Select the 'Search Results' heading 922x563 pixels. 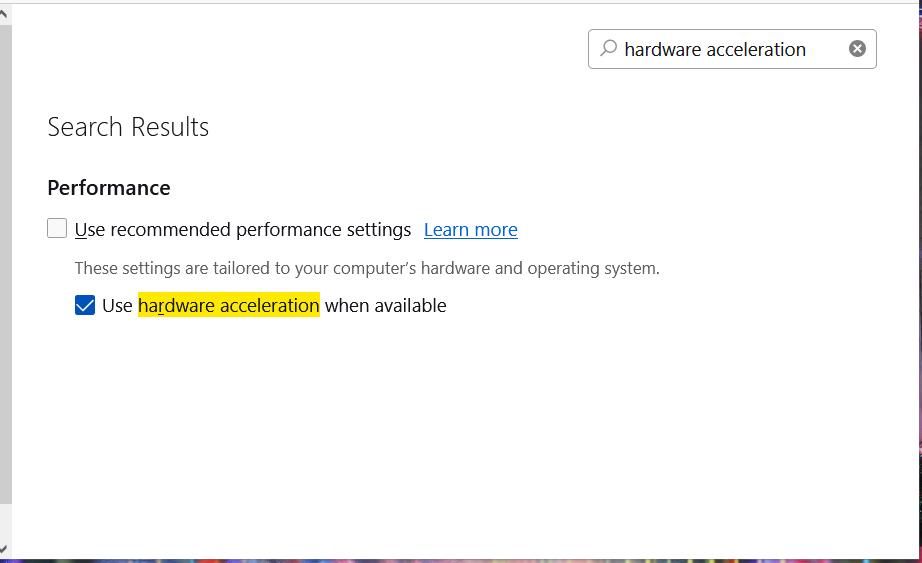coord(128,127)
